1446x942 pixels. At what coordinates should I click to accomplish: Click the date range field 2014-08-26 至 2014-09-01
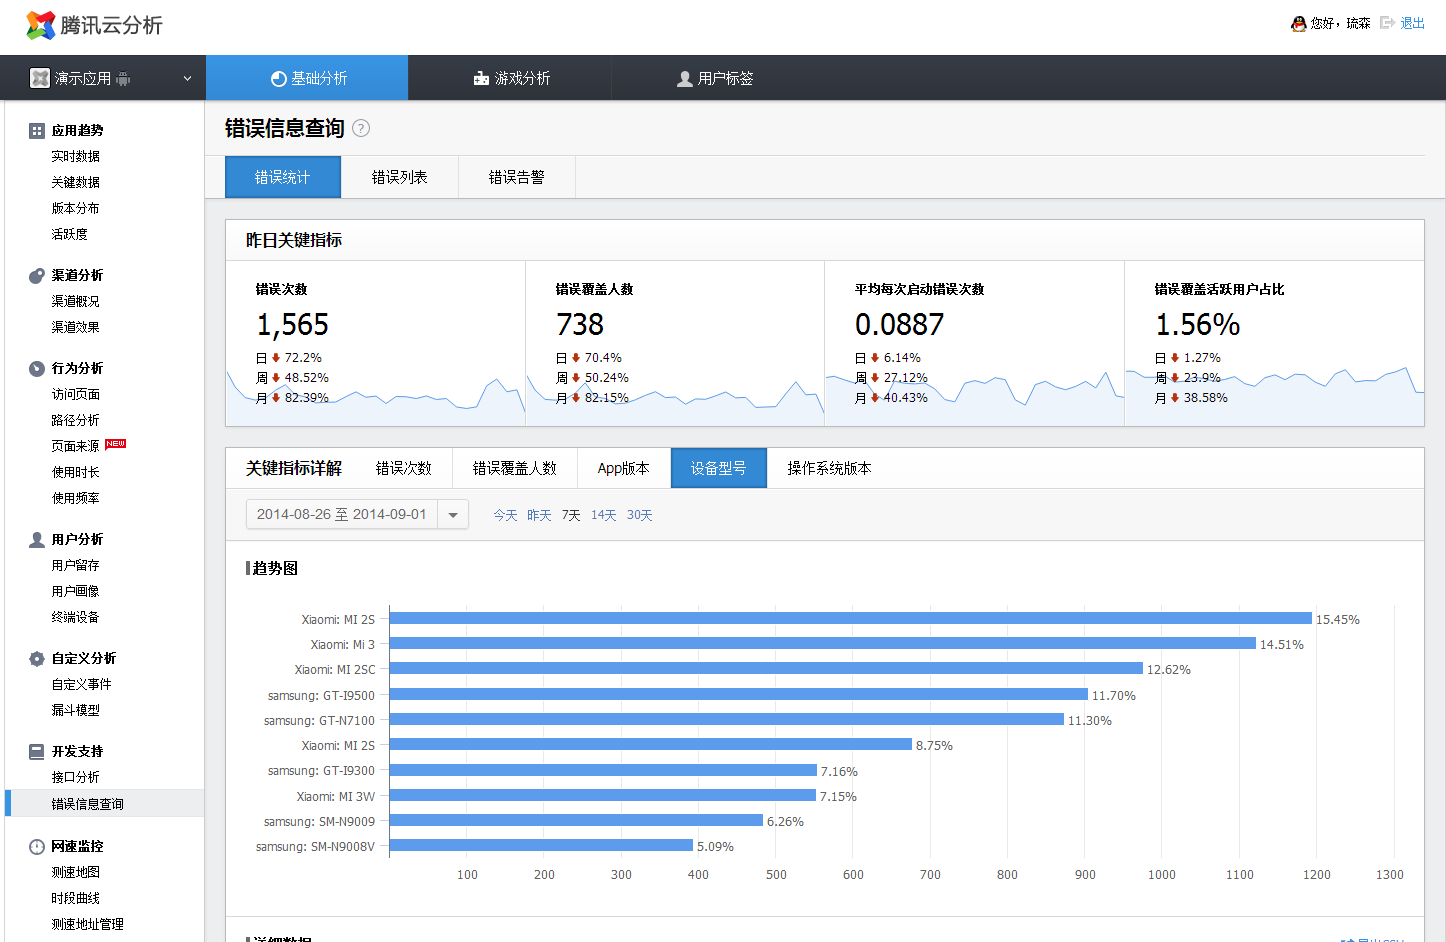click(x=342, y=514)
